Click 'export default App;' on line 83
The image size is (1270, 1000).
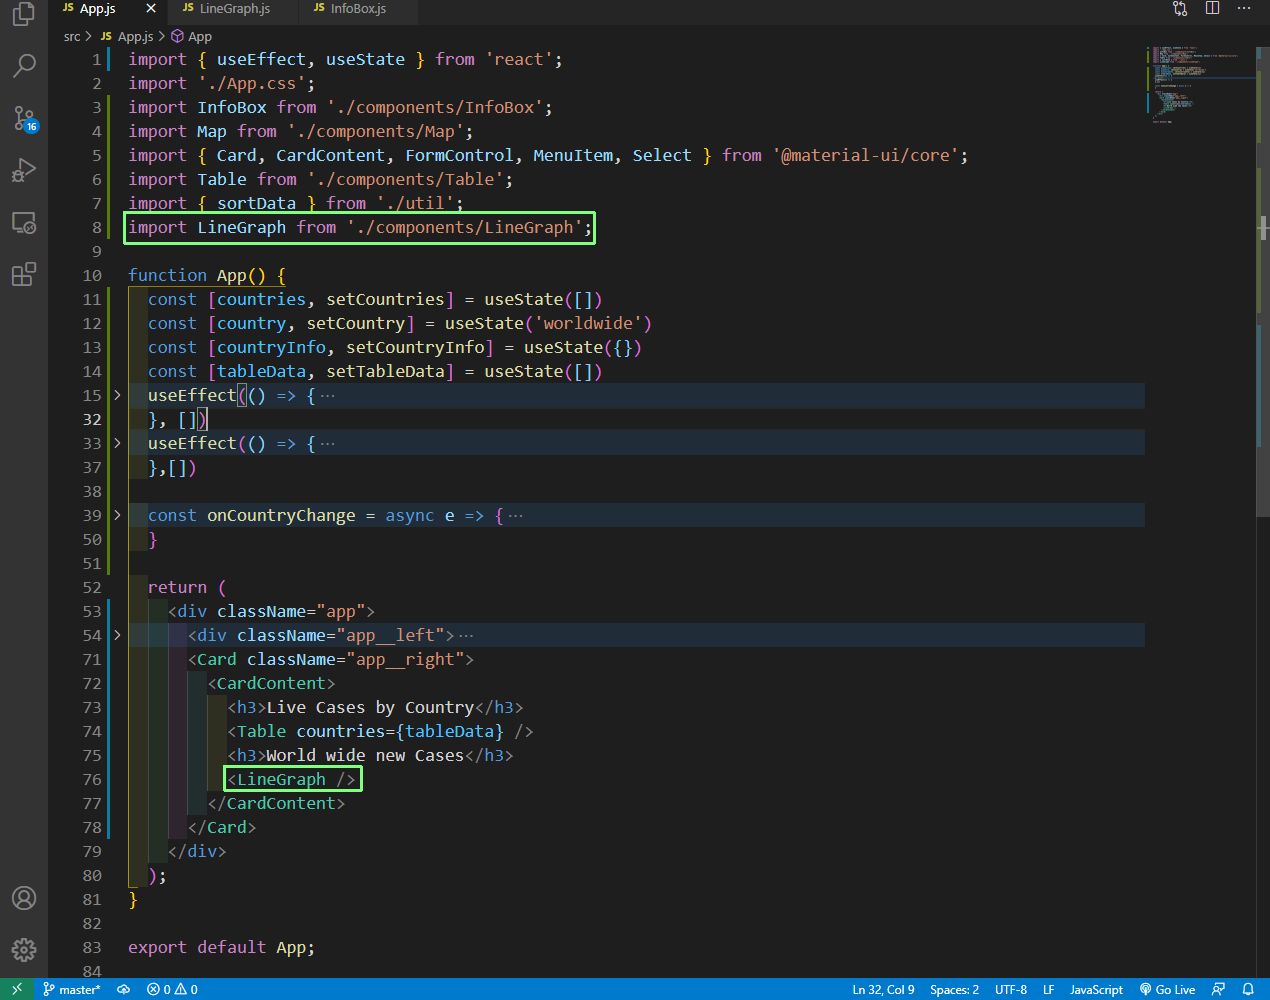click(x=221, y=947)
